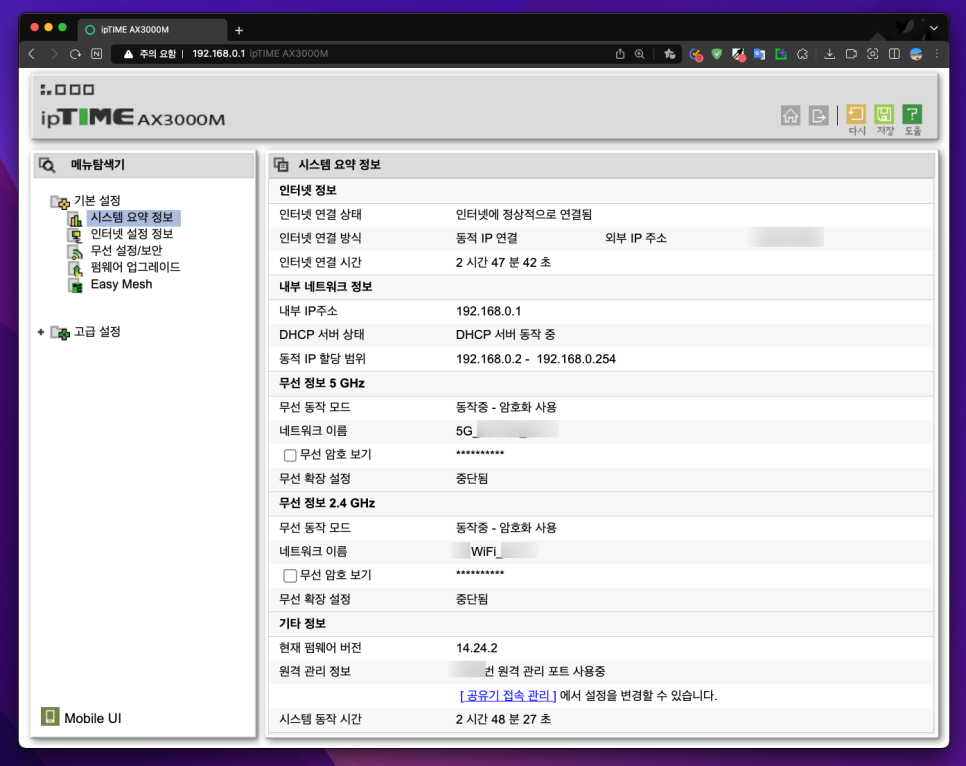Click the 2 시간 47 분 42 초 connection time

[x=503, y=263]
